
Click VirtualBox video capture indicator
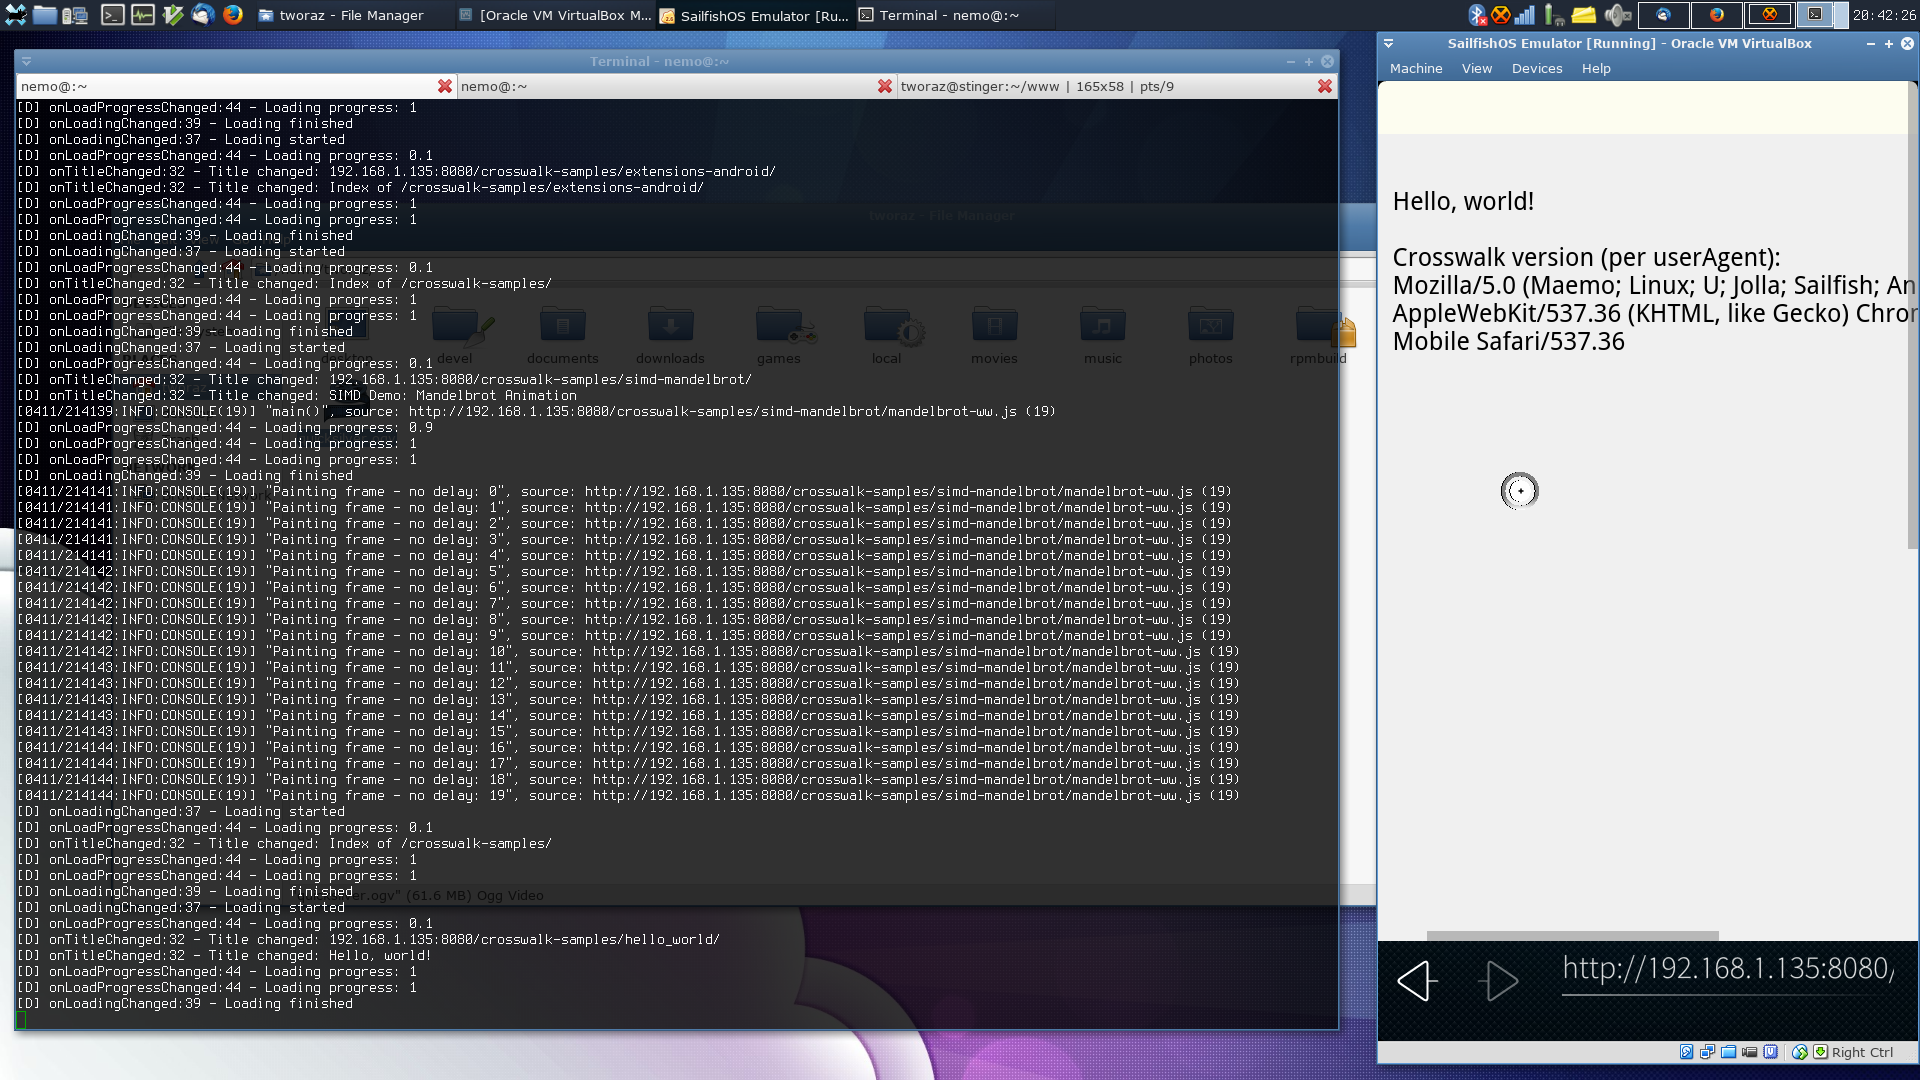pyautogui.click(x=1749, y=1052)
